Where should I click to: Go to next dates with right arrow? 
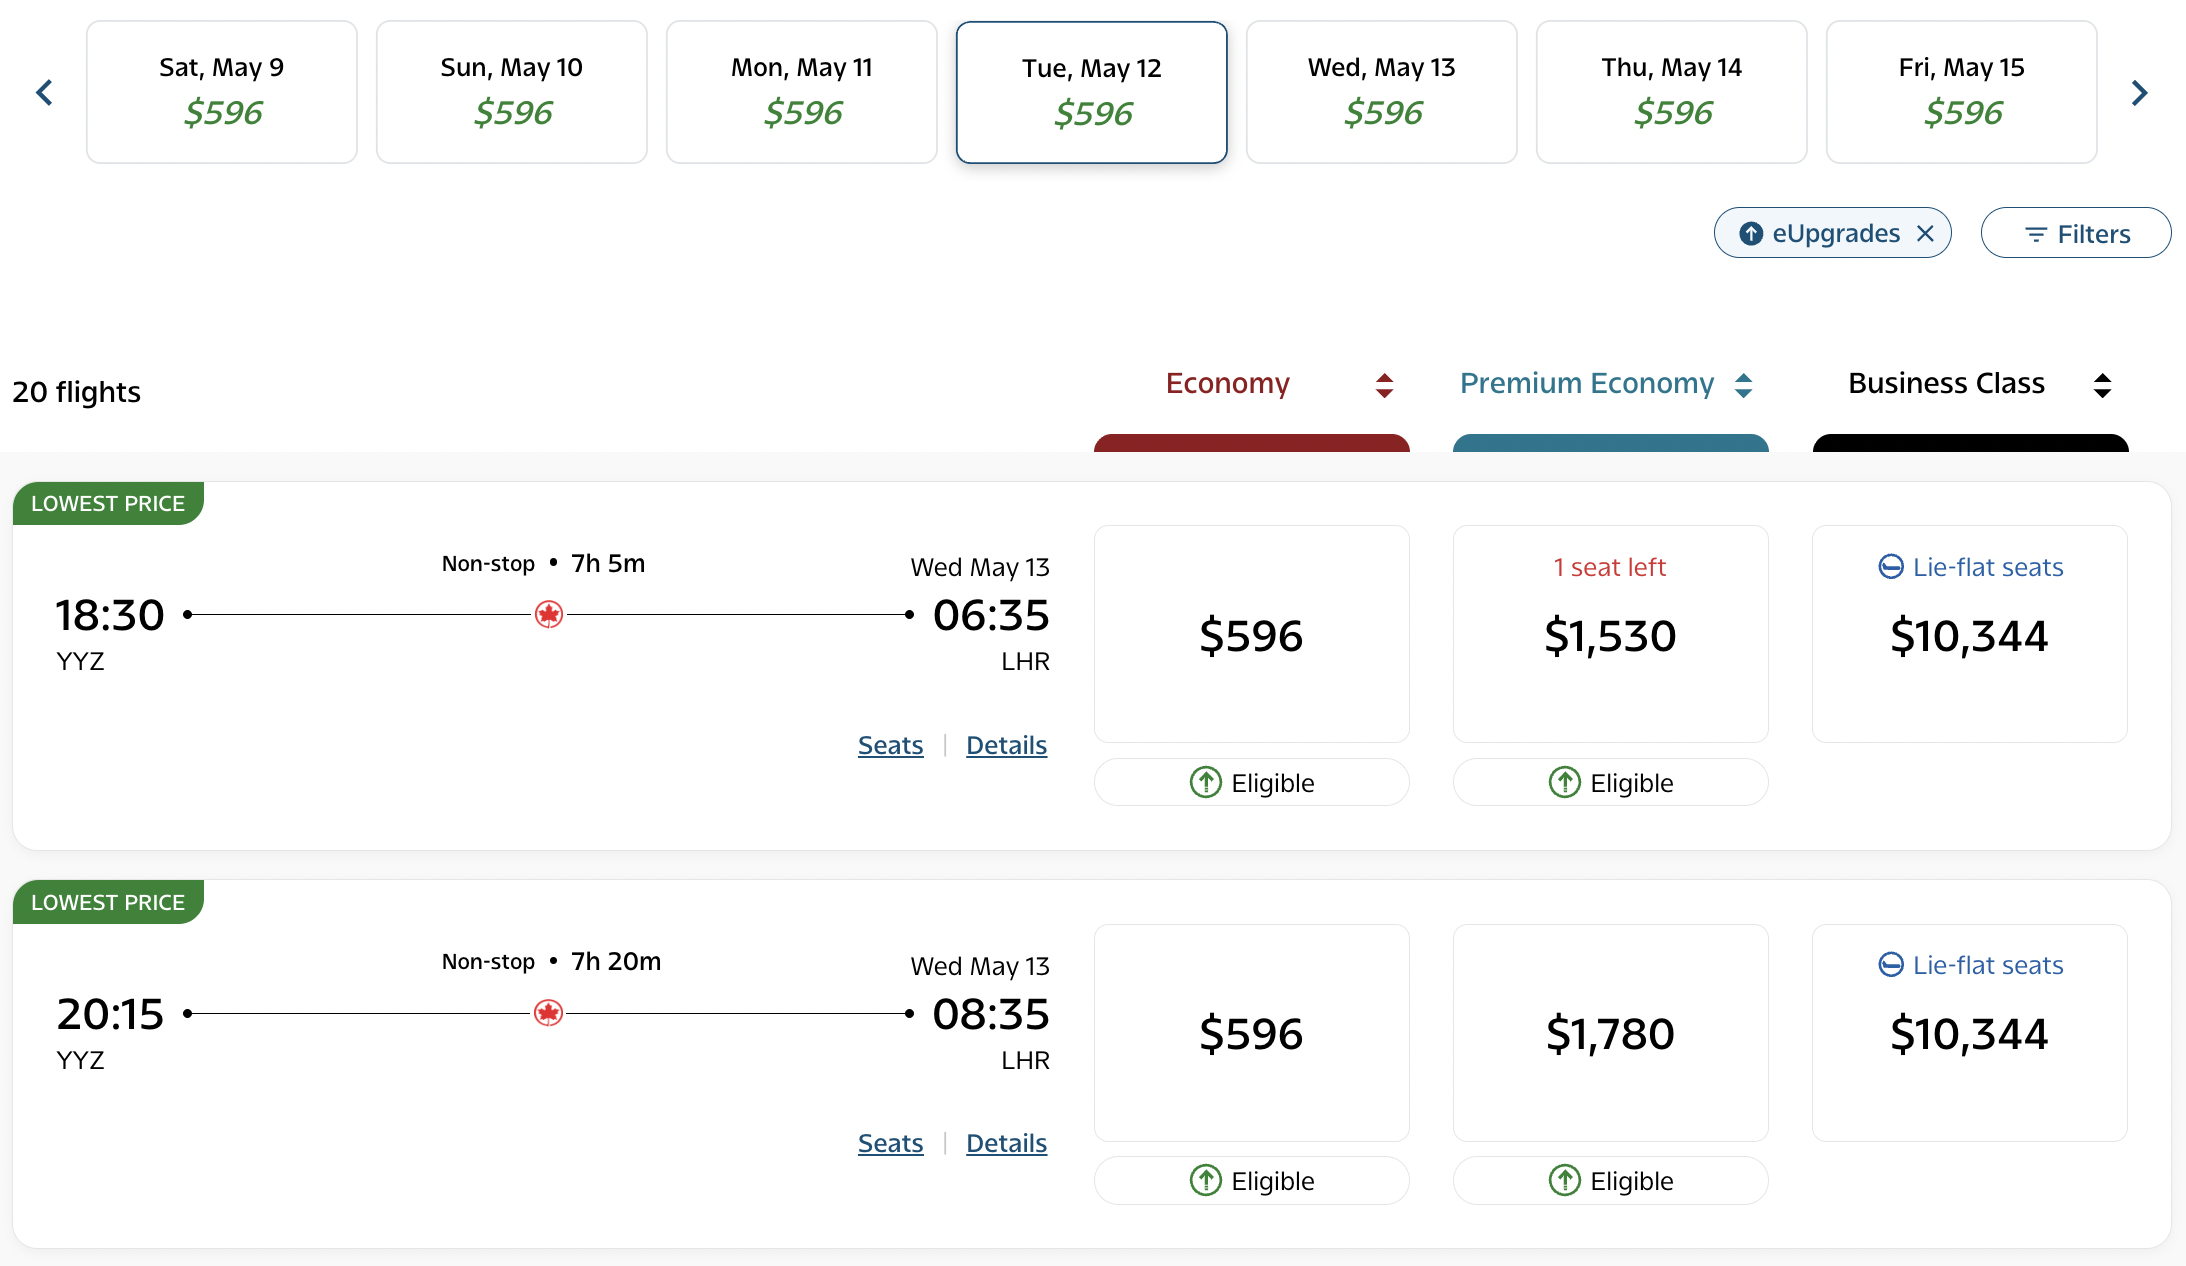pyautogui.click(x=2139, y=93)
